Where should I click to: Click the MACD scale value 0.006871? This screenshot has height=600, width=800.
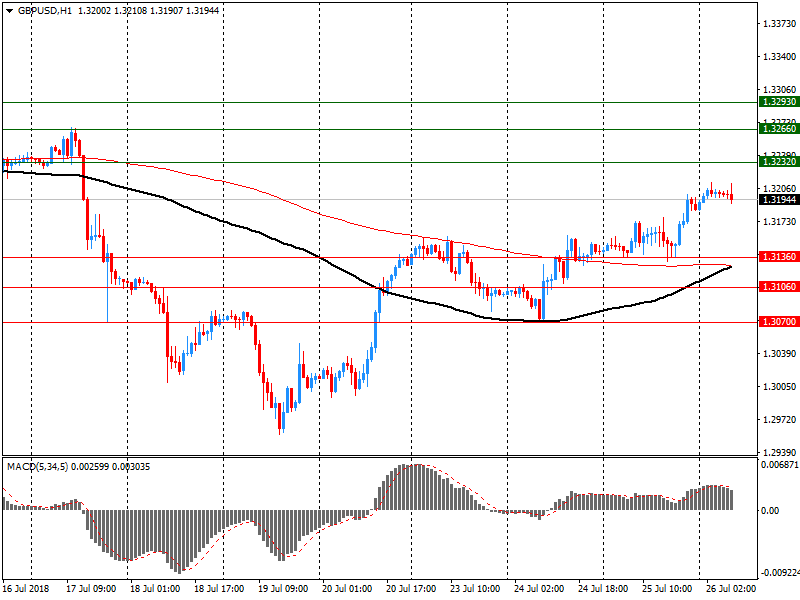point(779,465)
